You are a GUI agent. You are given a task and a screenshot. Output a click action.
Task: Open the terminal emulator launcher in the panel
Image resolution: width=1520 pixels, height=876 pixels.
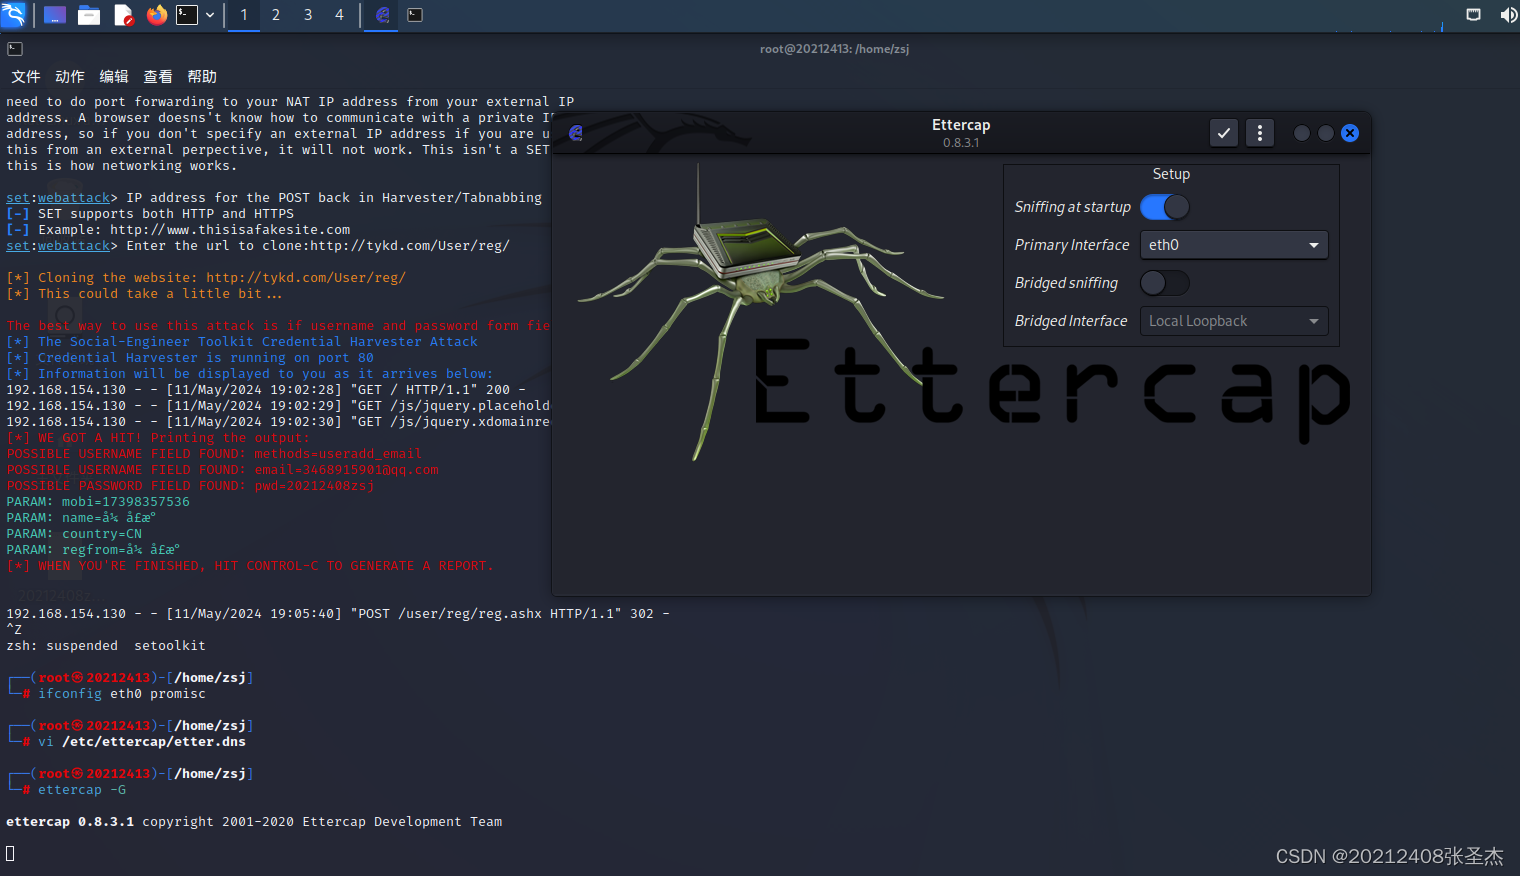(187, 15)
